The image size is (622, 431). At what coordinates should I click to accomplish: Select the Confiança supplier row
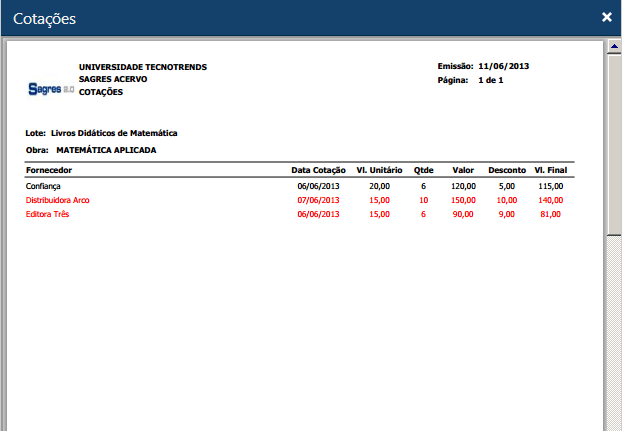46,186
